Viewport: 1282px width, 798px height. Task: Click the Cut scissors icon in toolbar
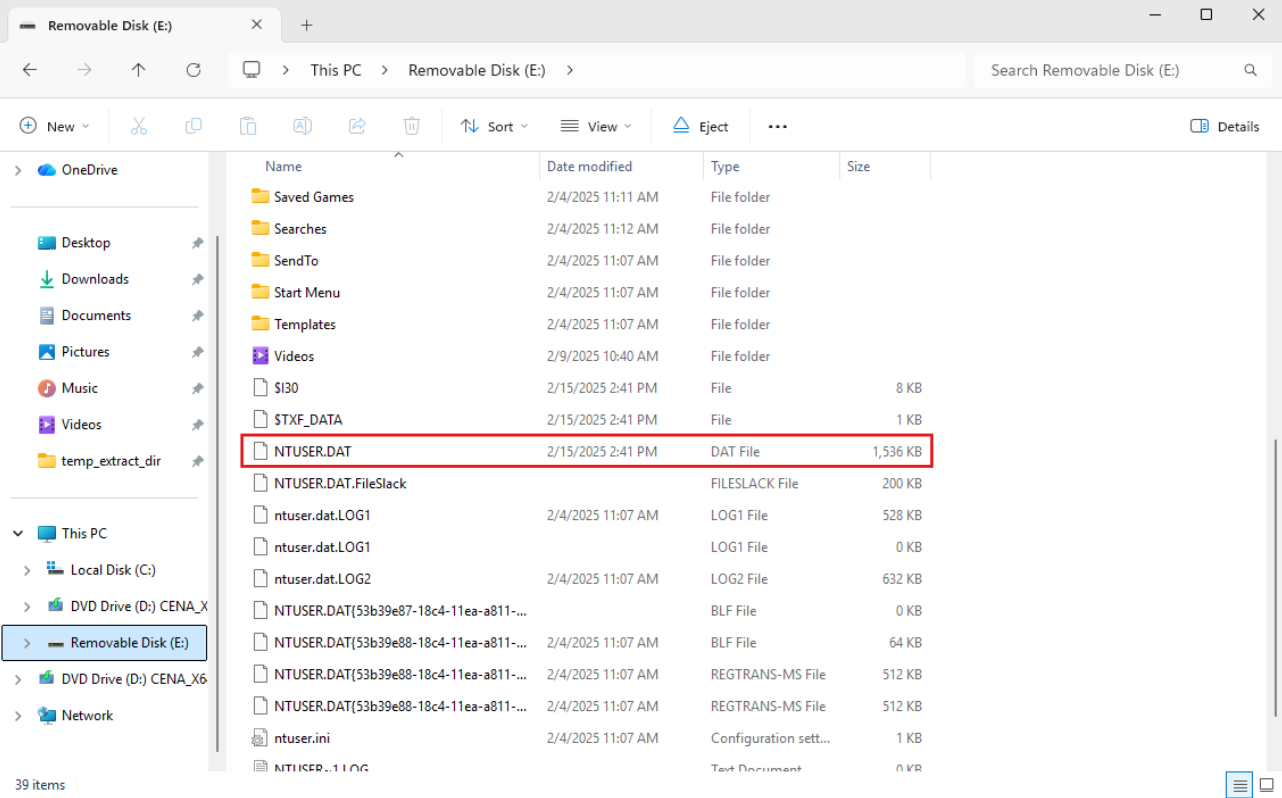click(139, 126)
